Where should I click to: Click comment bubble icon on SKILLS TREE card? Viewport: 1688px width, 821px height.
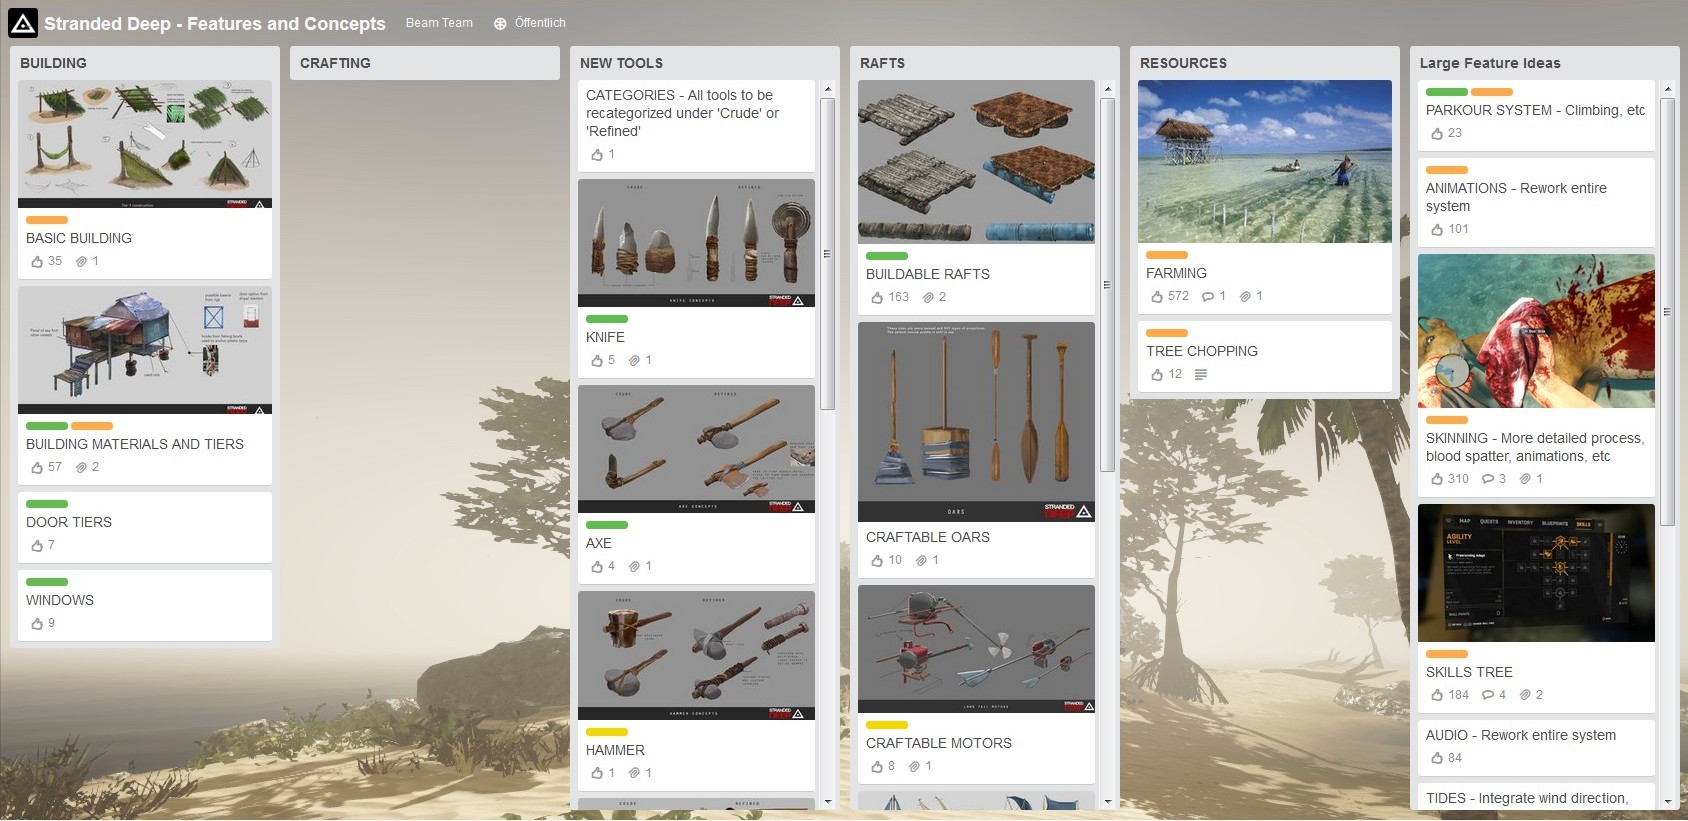[1488, 696]
